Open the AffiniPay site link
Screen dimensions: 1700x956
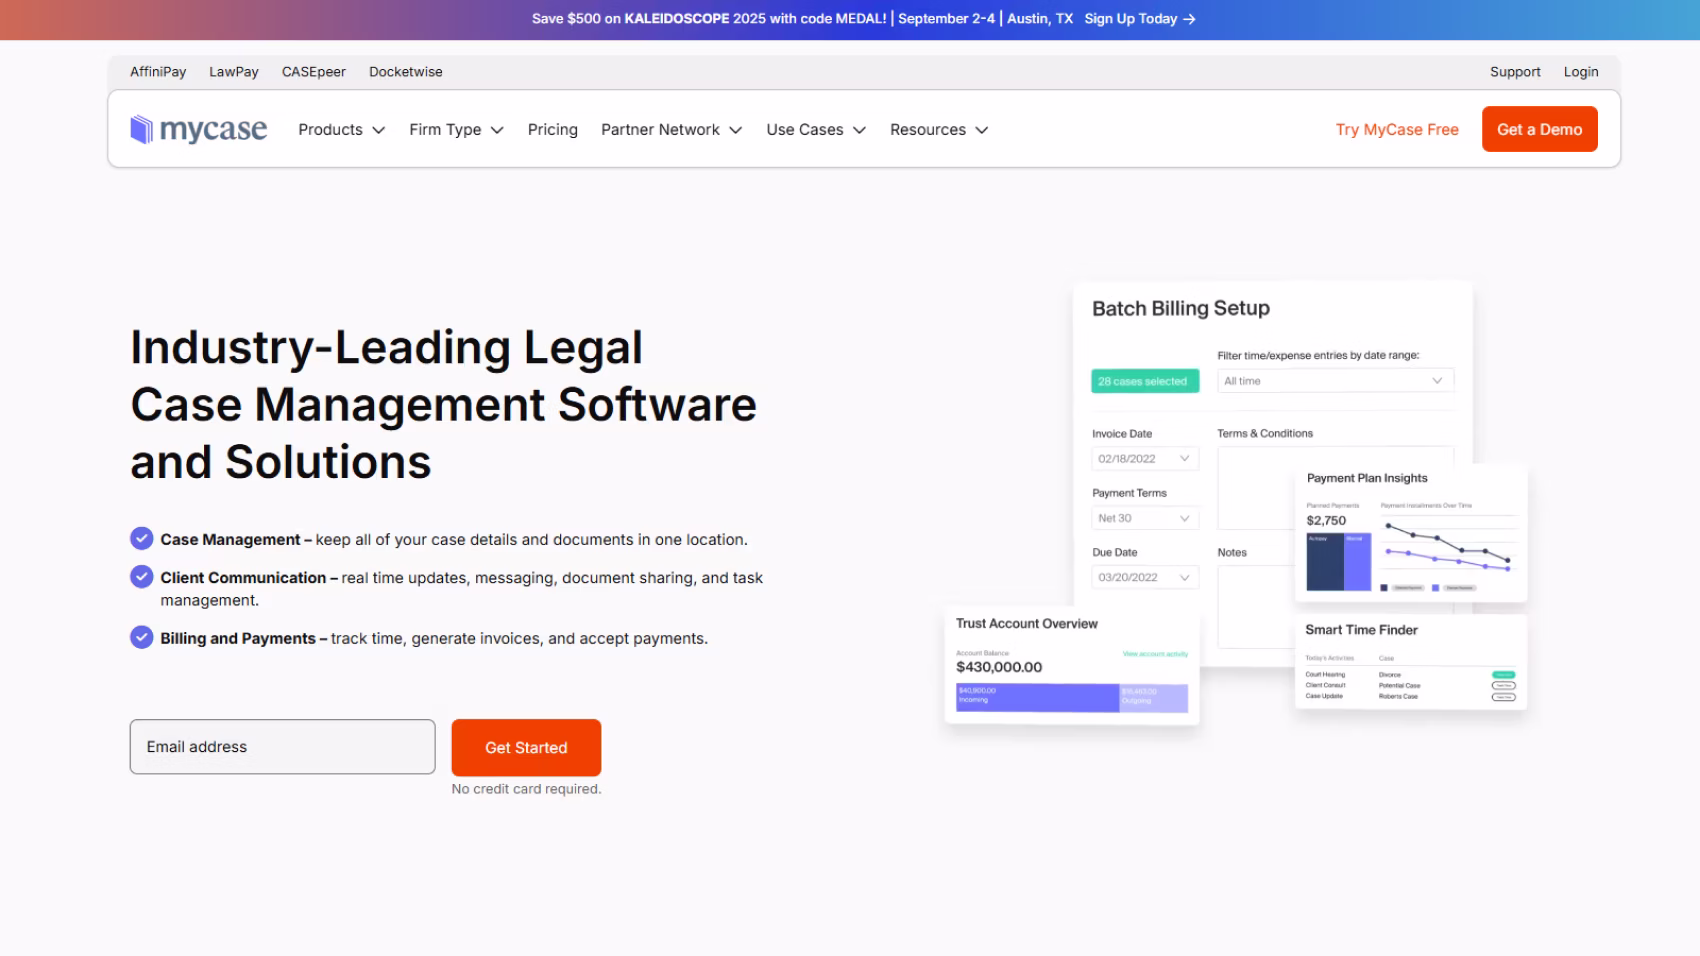pos(158,72)
